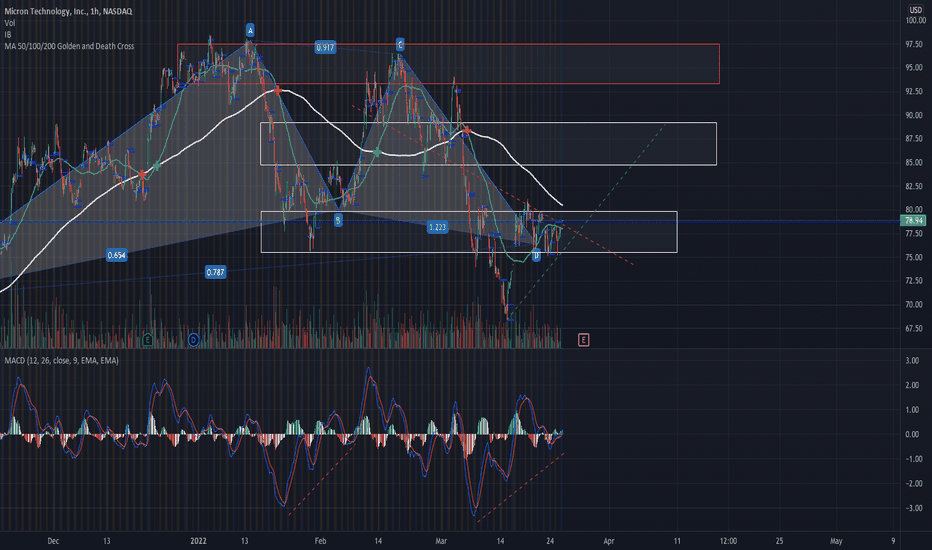
Task: Click the 25 date label
Action: (x=779, y=540)
